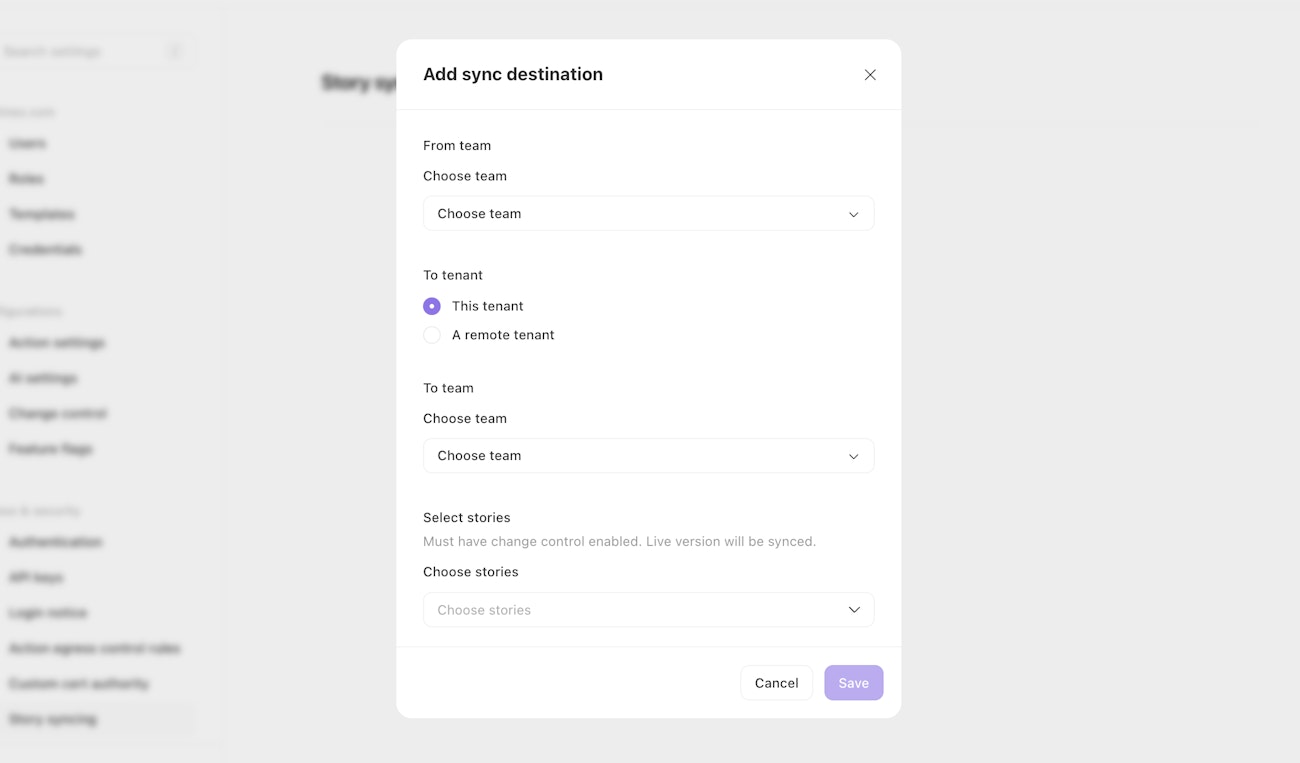The image size is (1300, 763).
Task: Open Users in the settings sidebar
Action: (x=28, y=144)
